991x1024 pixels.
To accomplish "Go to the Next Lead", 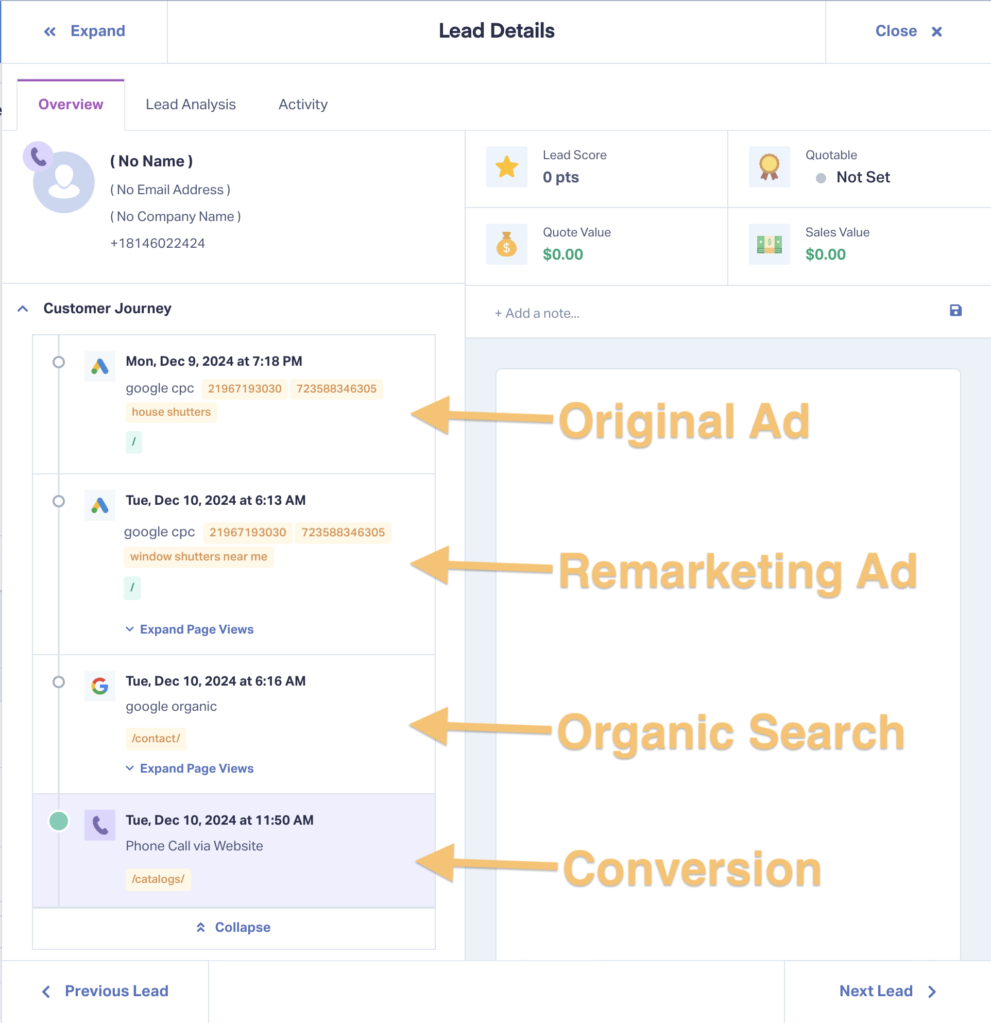I will [888, 991].
